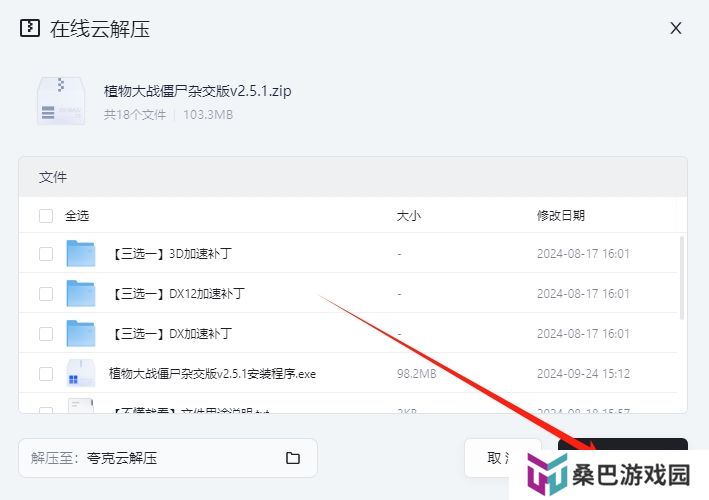The image size is (709, 500).
Task: Close the 在线云解压 dialog
Action: tap(676, 28)
